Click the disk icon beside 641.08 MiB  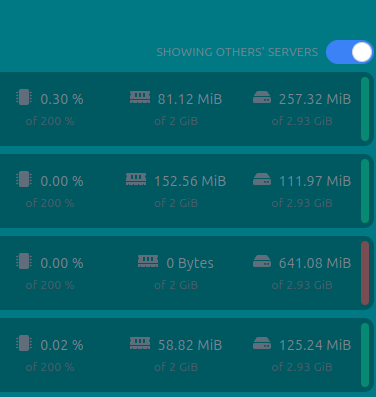click(x=262, y=261)
